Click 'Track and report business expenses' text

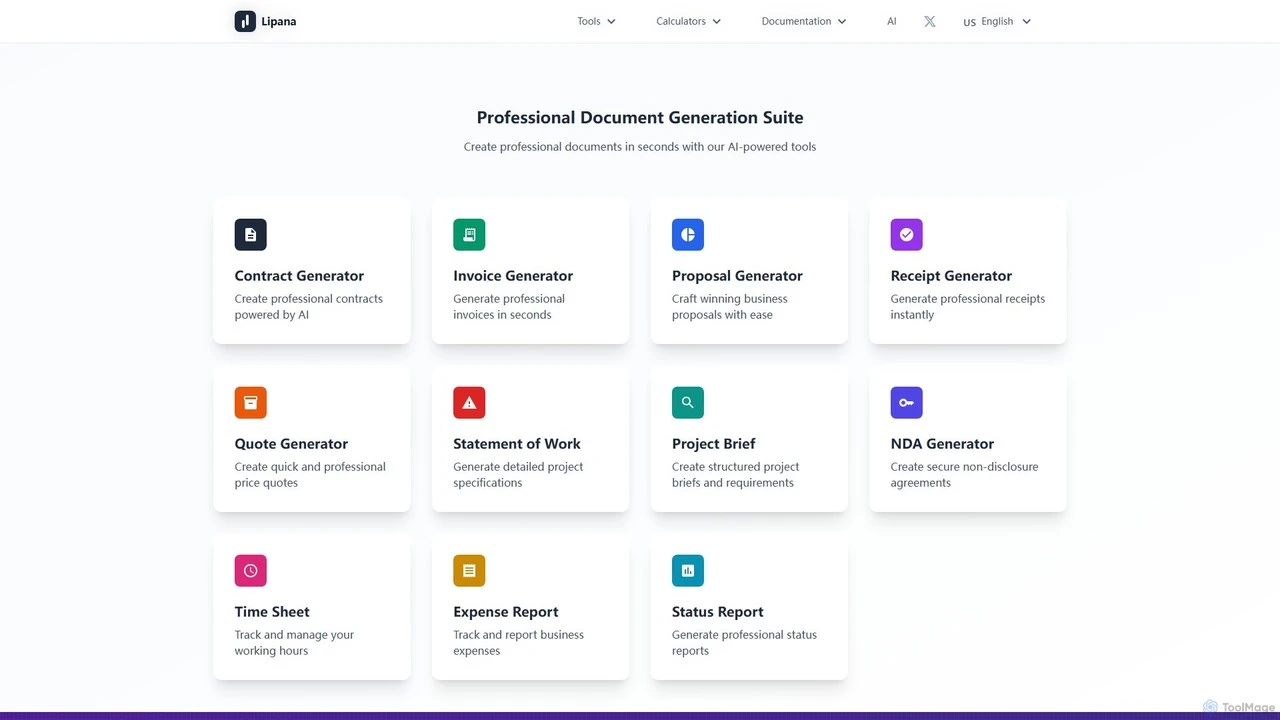point(518,643)
